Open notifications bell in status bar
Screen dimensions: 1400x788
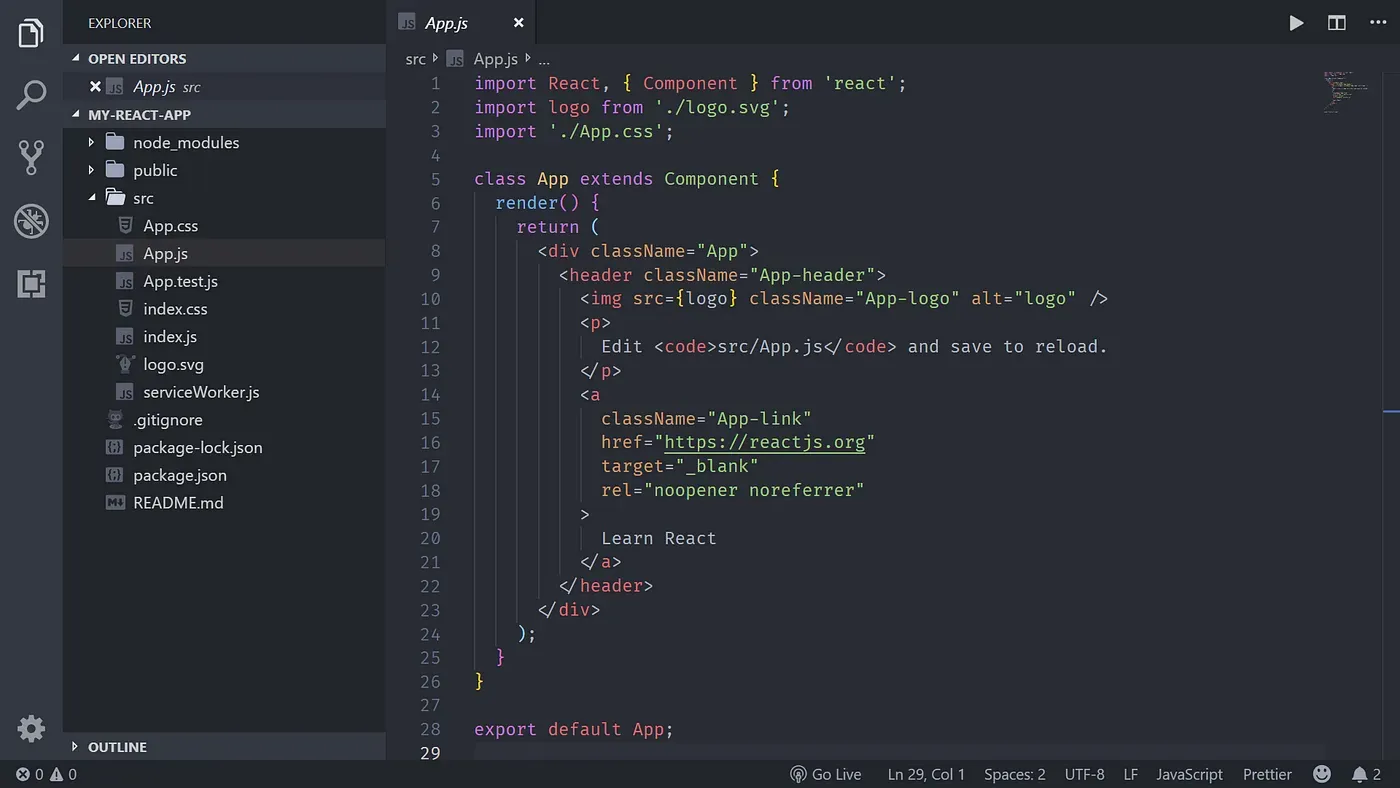1366,774
